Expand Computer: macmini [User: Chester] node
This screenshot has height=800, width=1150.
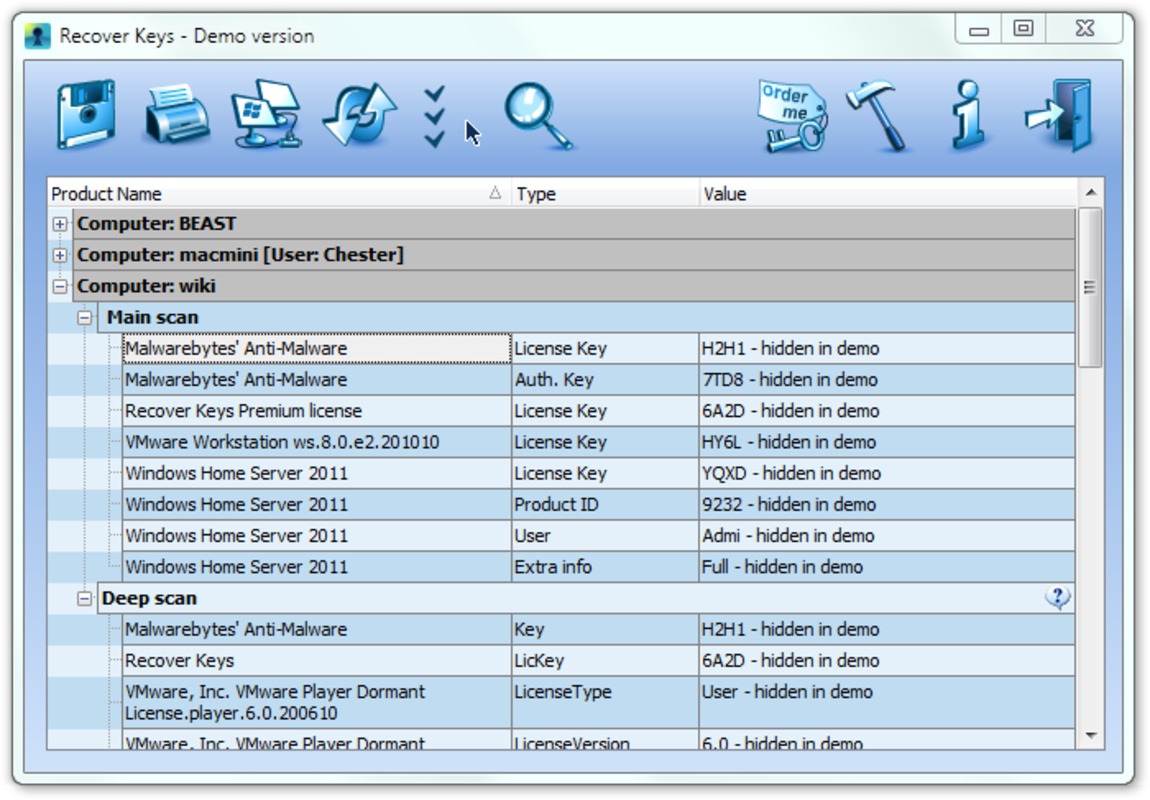(60, 255)
